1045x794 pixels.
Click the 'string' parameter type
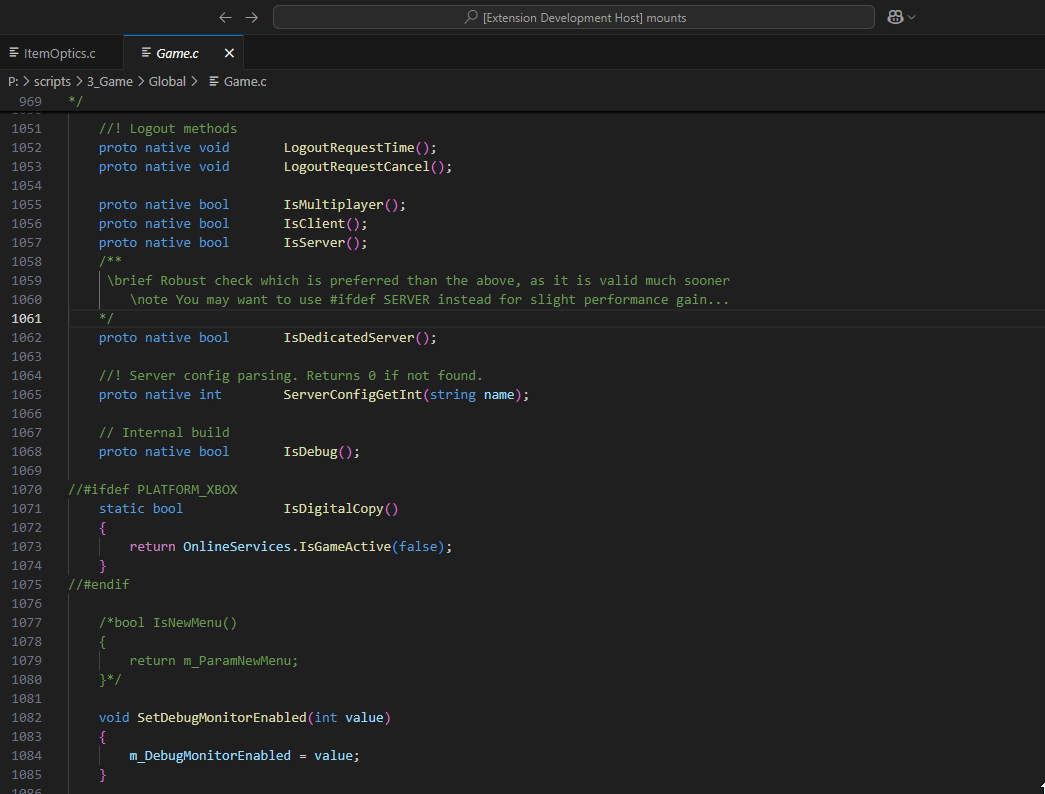(x=453, y=395)
